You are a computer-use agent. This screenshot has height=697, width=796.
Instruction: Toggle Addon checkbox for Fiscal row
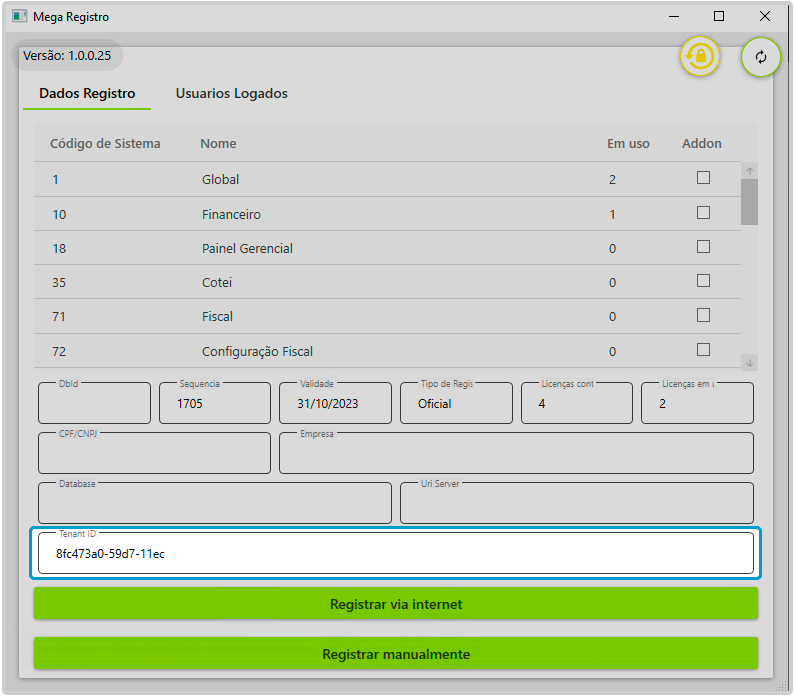click(703, 315)
